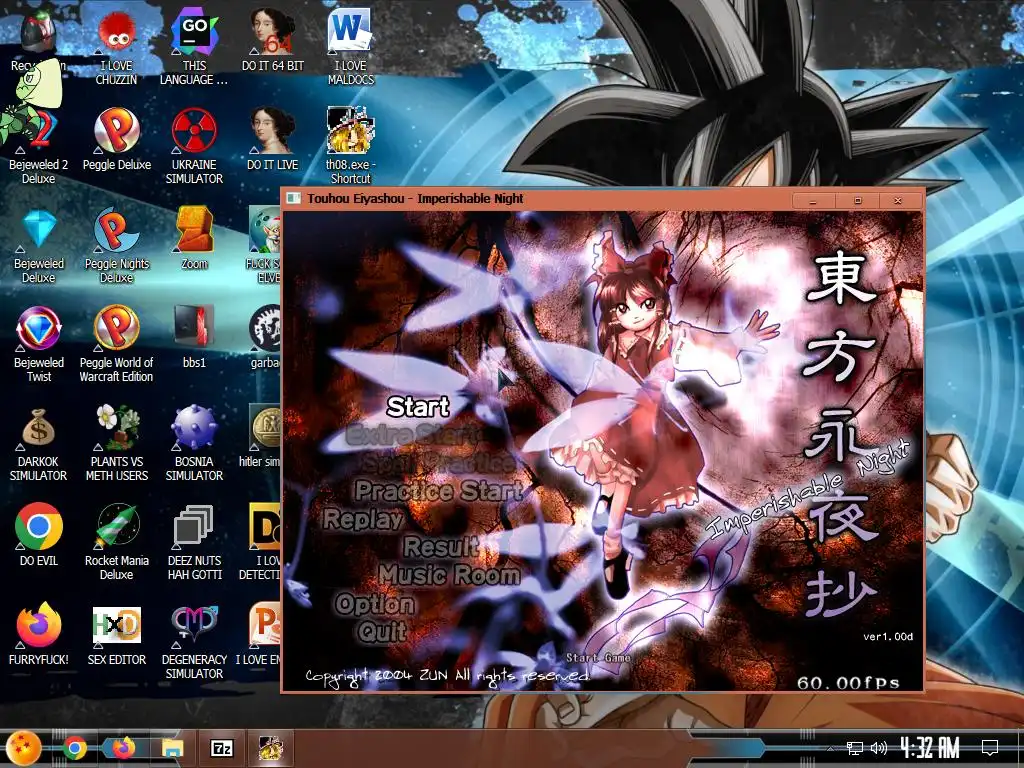The height and width of the screenshot is (768, 1024).
Task: Open the network icon in system tray
Action: (x=854, y=748)
